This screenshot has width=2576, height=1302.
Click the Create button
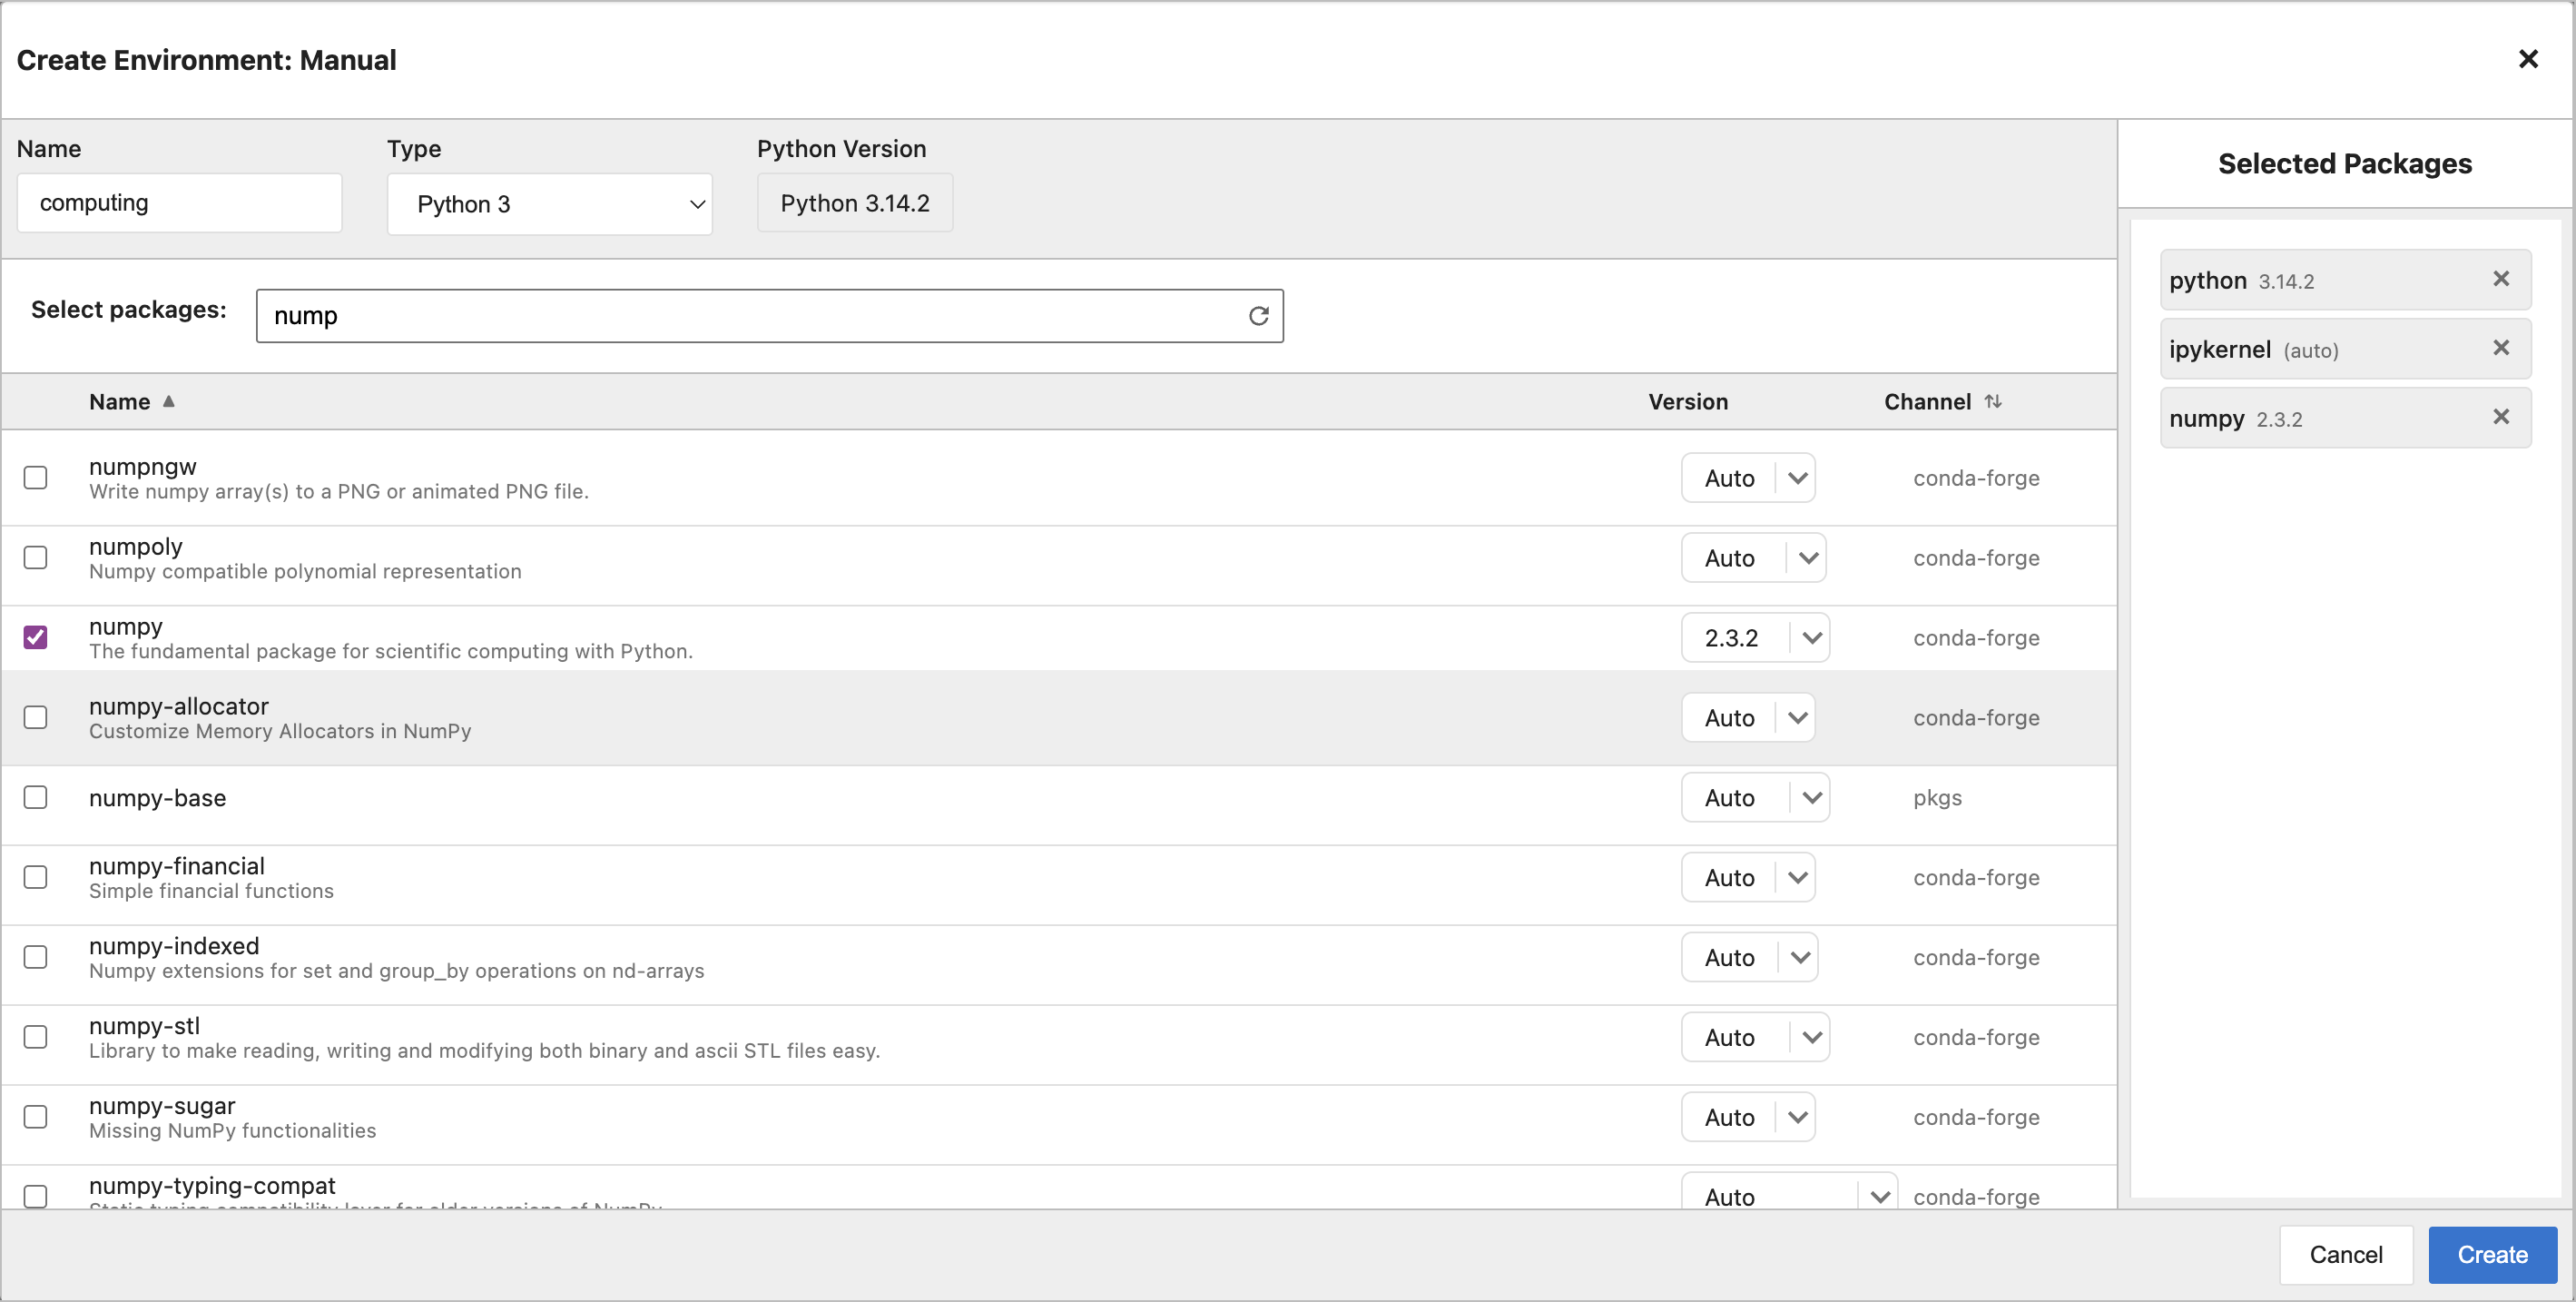click(x=2492, y=1255)
